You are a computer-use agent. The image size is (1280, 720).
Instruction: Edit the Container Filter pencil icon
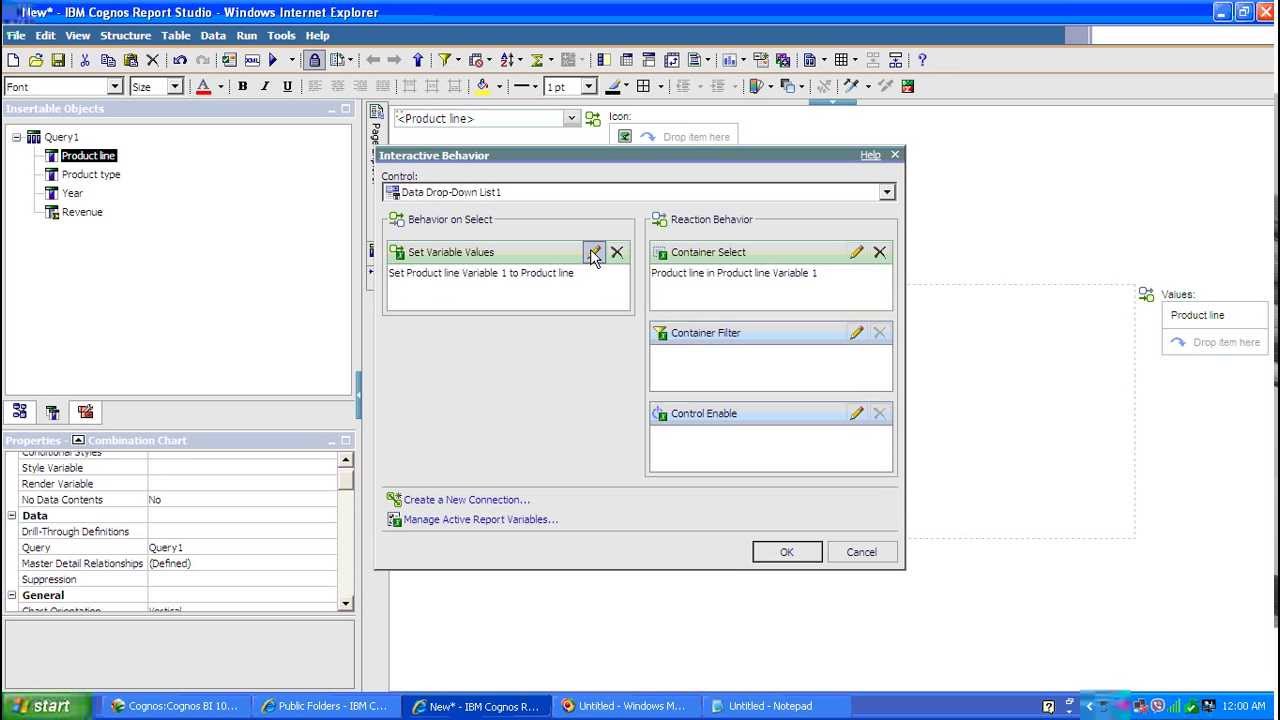pyautogui.click(x=857, y=333)
